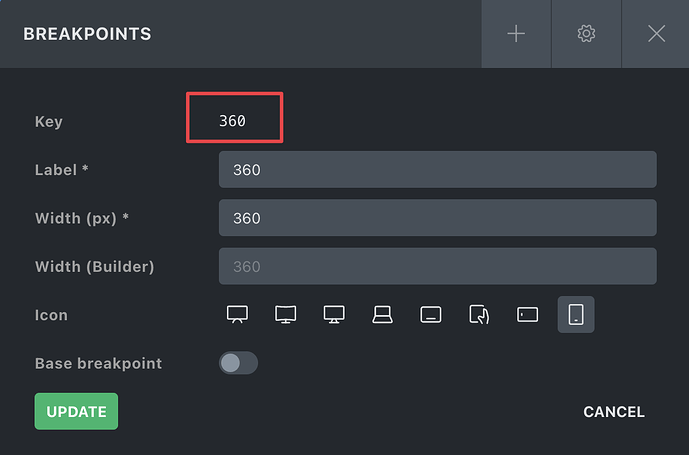This screenshot has height=455, width=689.
Task: Focus the Label input field
Action: (x=438, y=170)
